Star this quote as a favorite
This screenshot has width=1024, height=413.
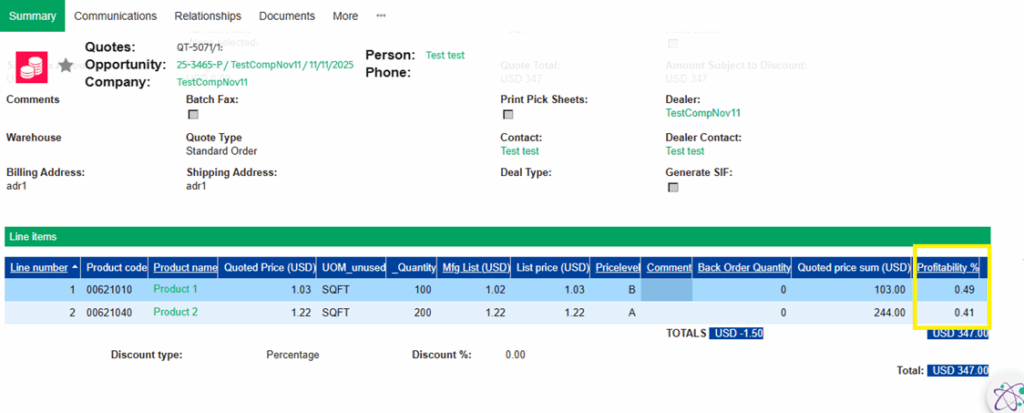(x=66, y=66)
